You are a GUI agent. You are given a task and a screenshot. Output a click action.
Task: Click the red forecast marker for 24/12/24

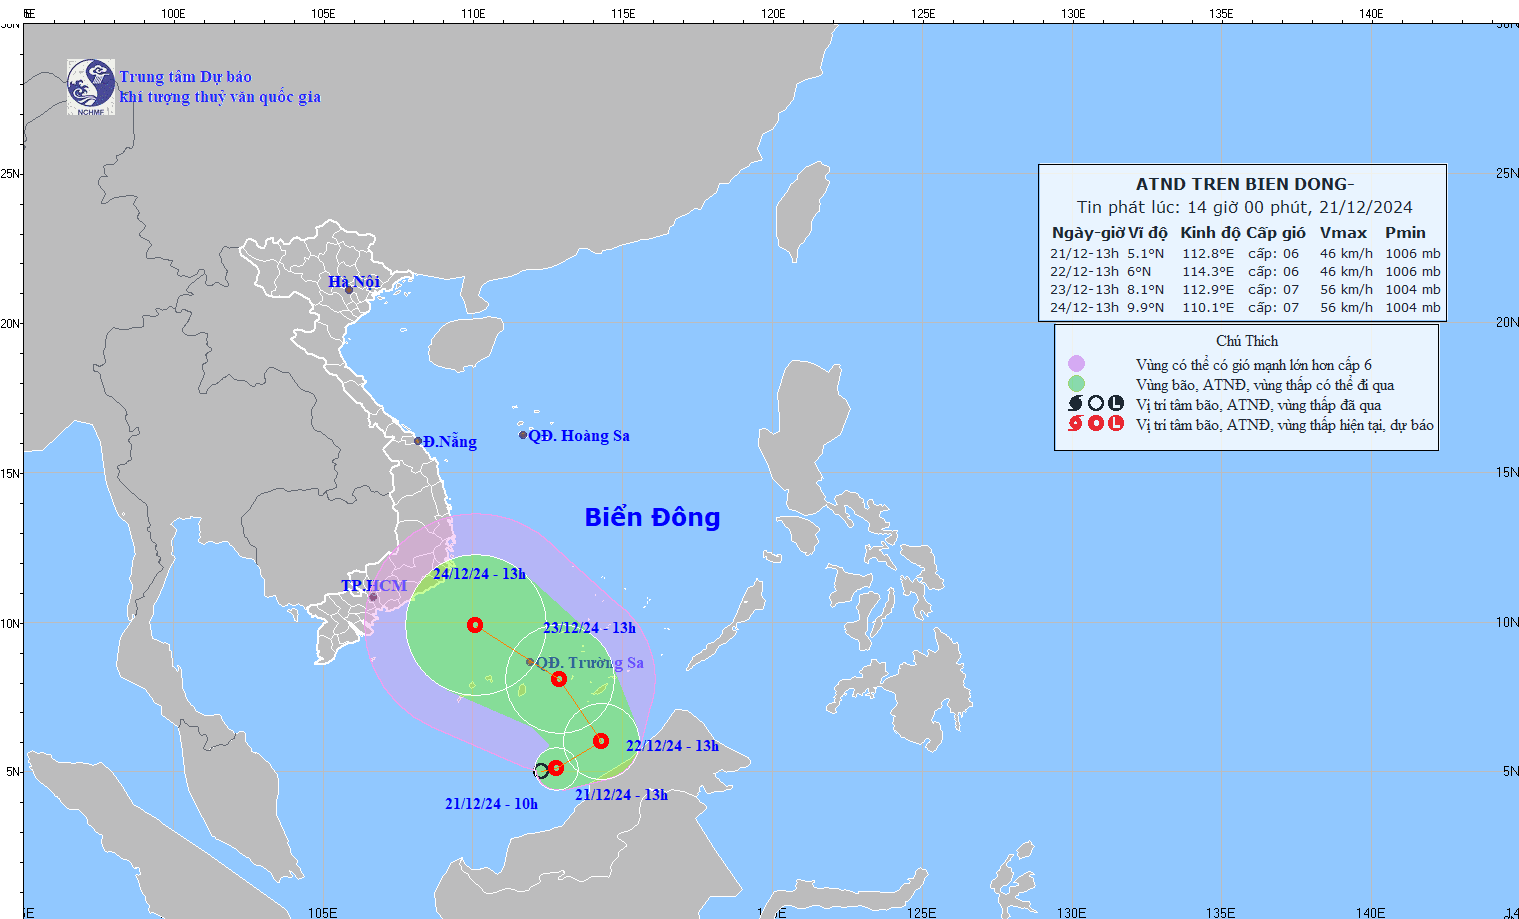click(x=476, y=625)
